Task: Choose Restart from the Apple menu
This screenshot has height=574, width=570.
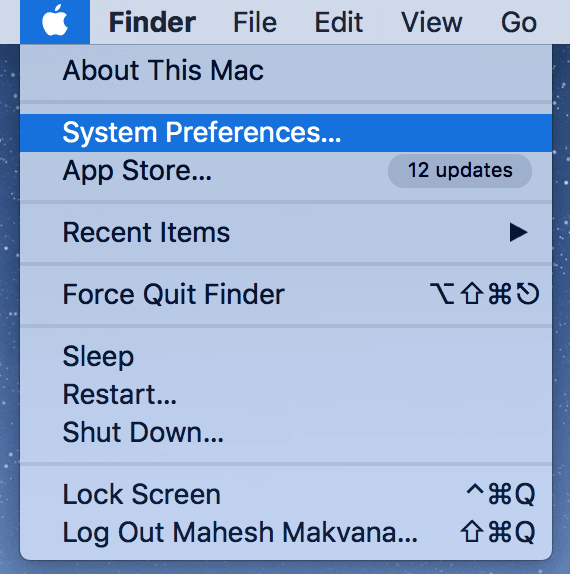Action: click(x=286, y=394)
